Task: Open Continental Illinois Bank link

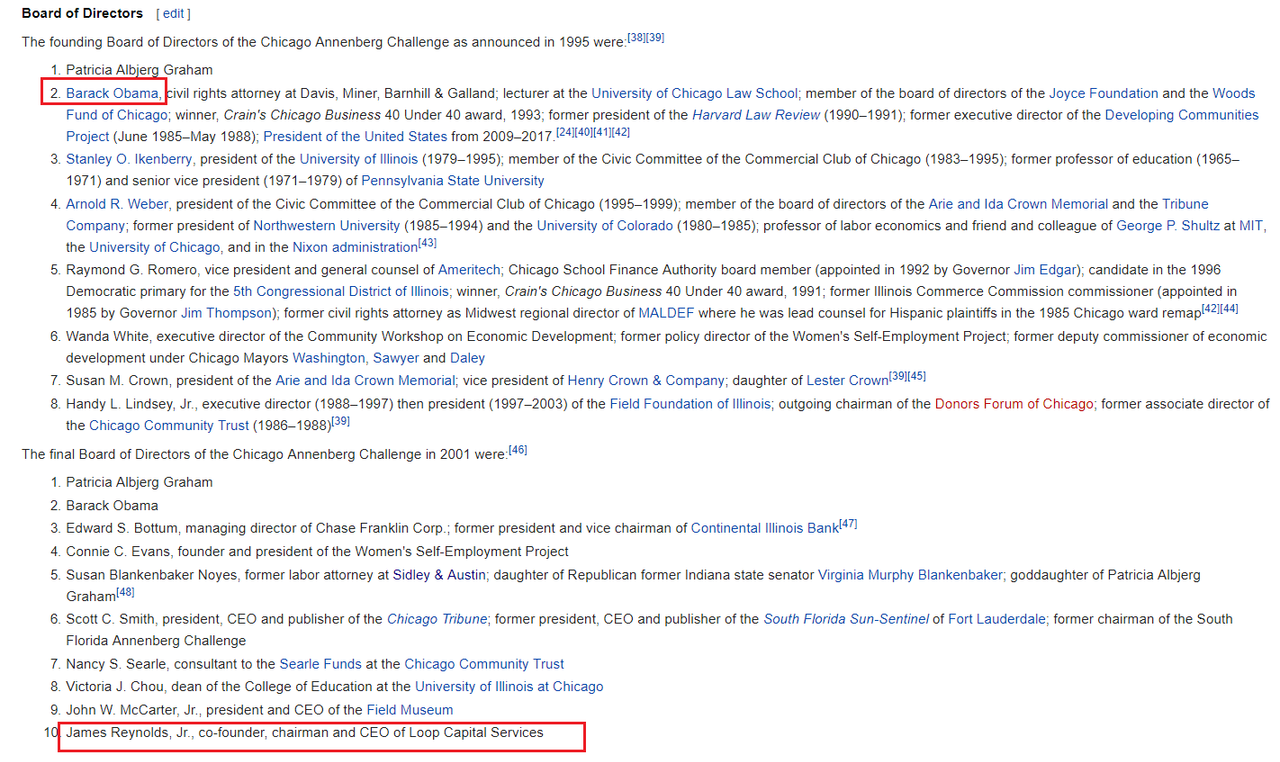Action: pos(764,528)
